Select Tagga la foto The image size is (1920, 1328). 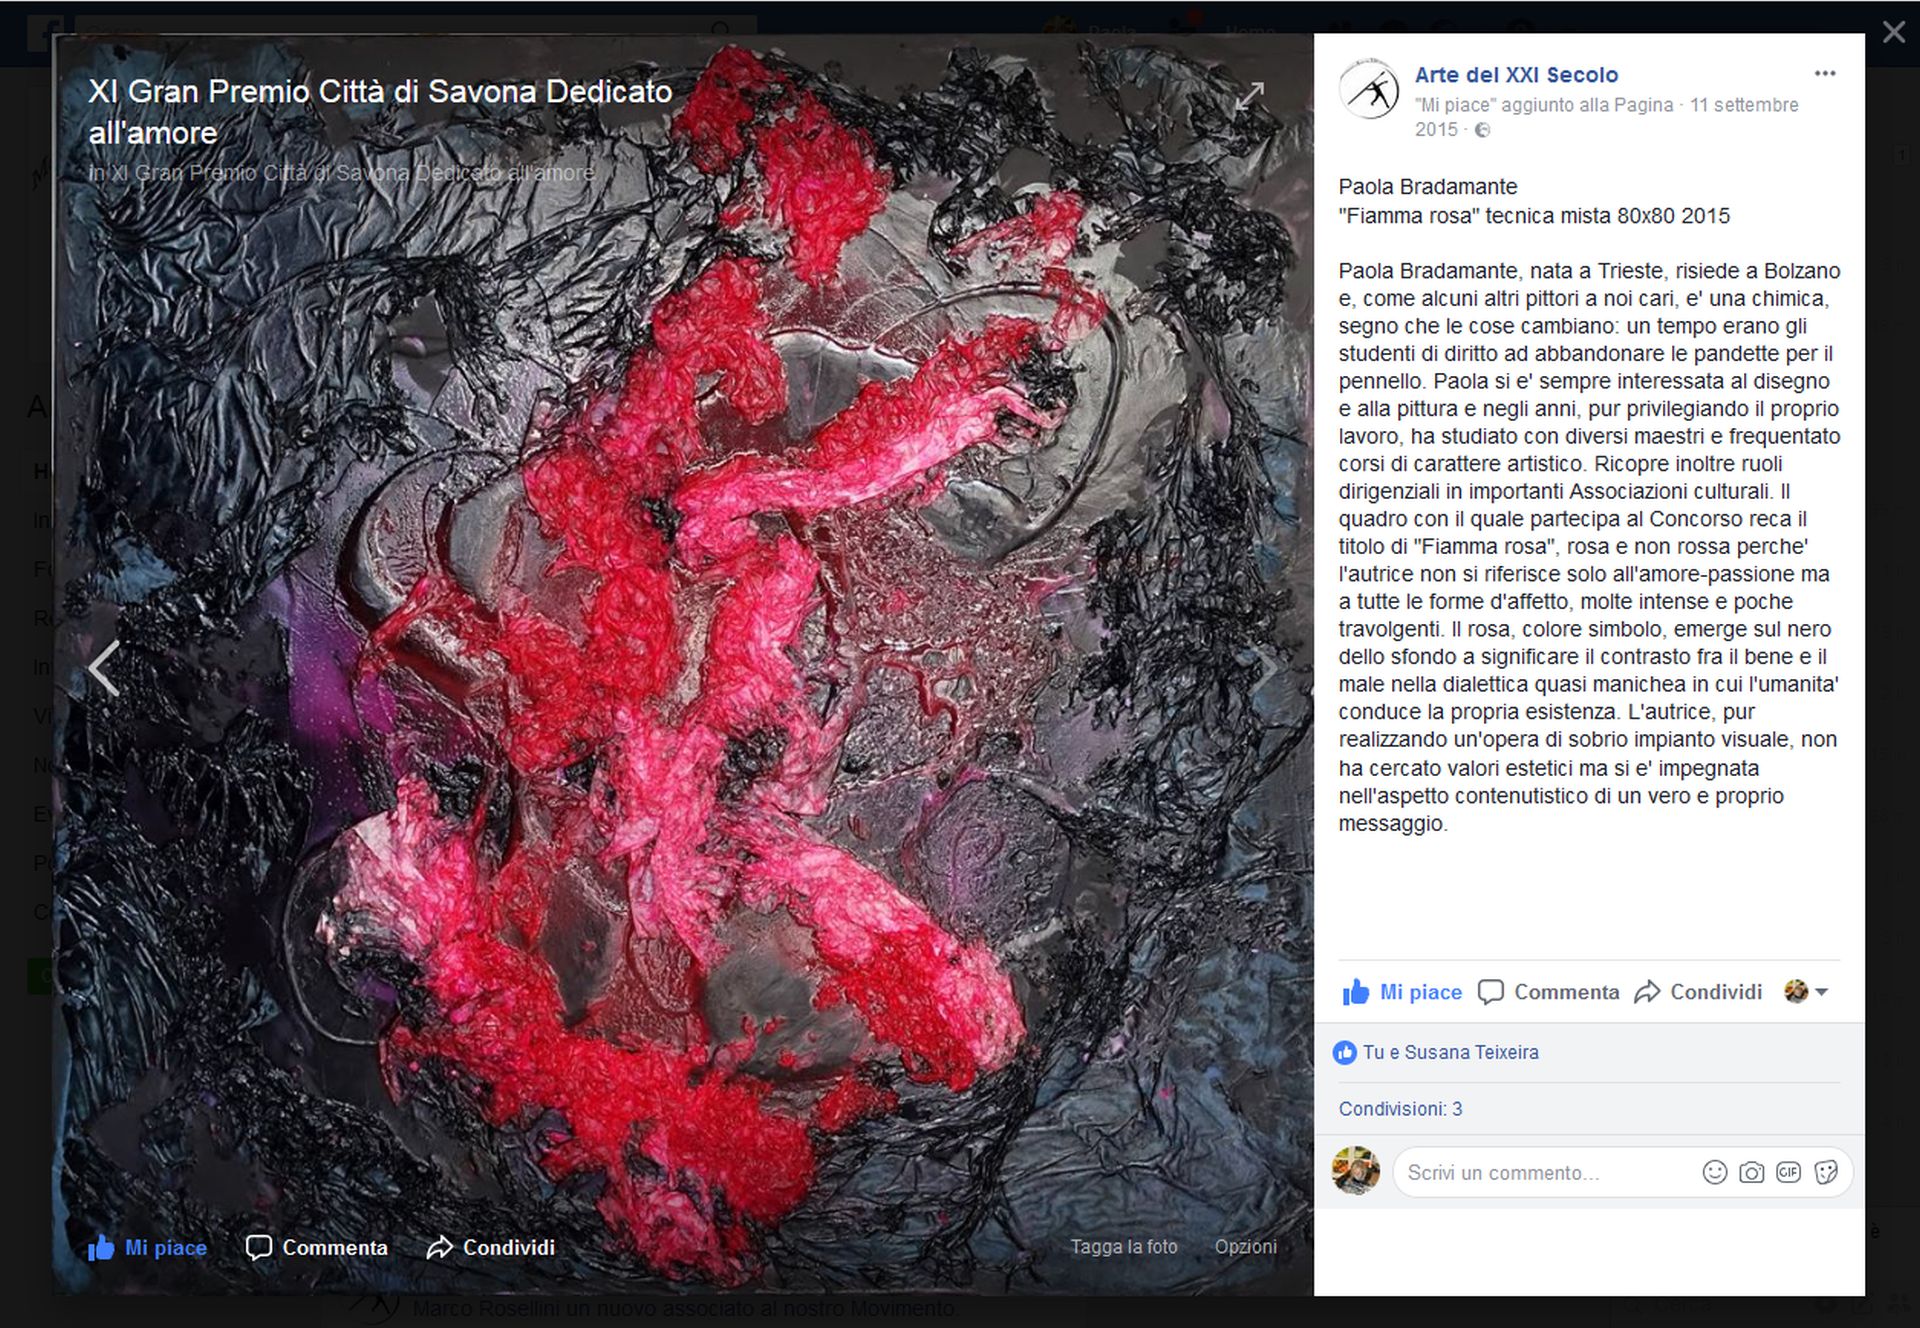click(x=1124, y=1247)
